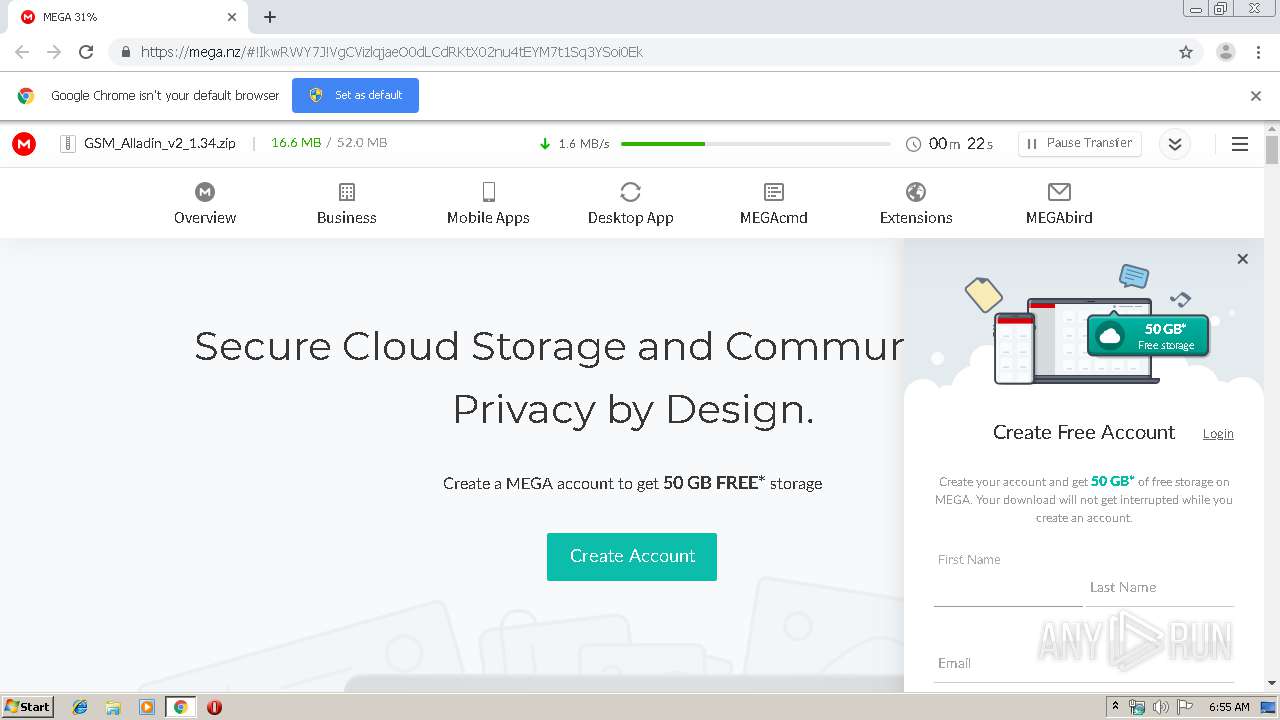Open a new browser tab
The width and height of the screenshot is (1280, 720).
click(x=270, y=17)
